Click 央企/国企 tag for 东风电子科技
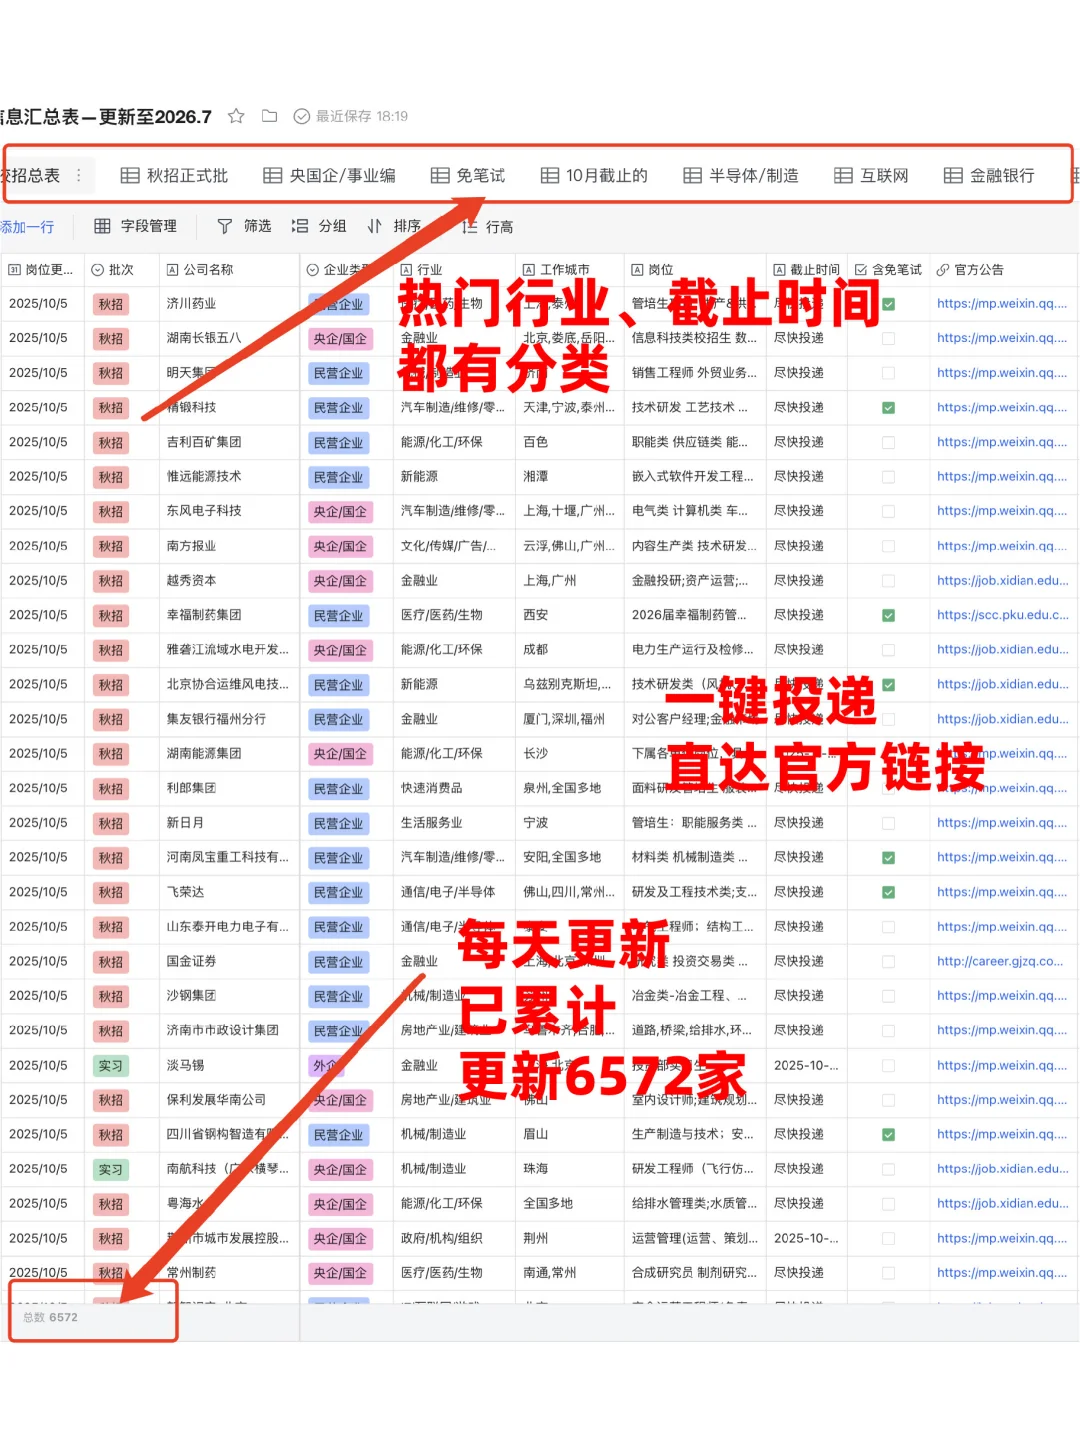Screen dimensions: 1080x1439 [x=340, y=512]
